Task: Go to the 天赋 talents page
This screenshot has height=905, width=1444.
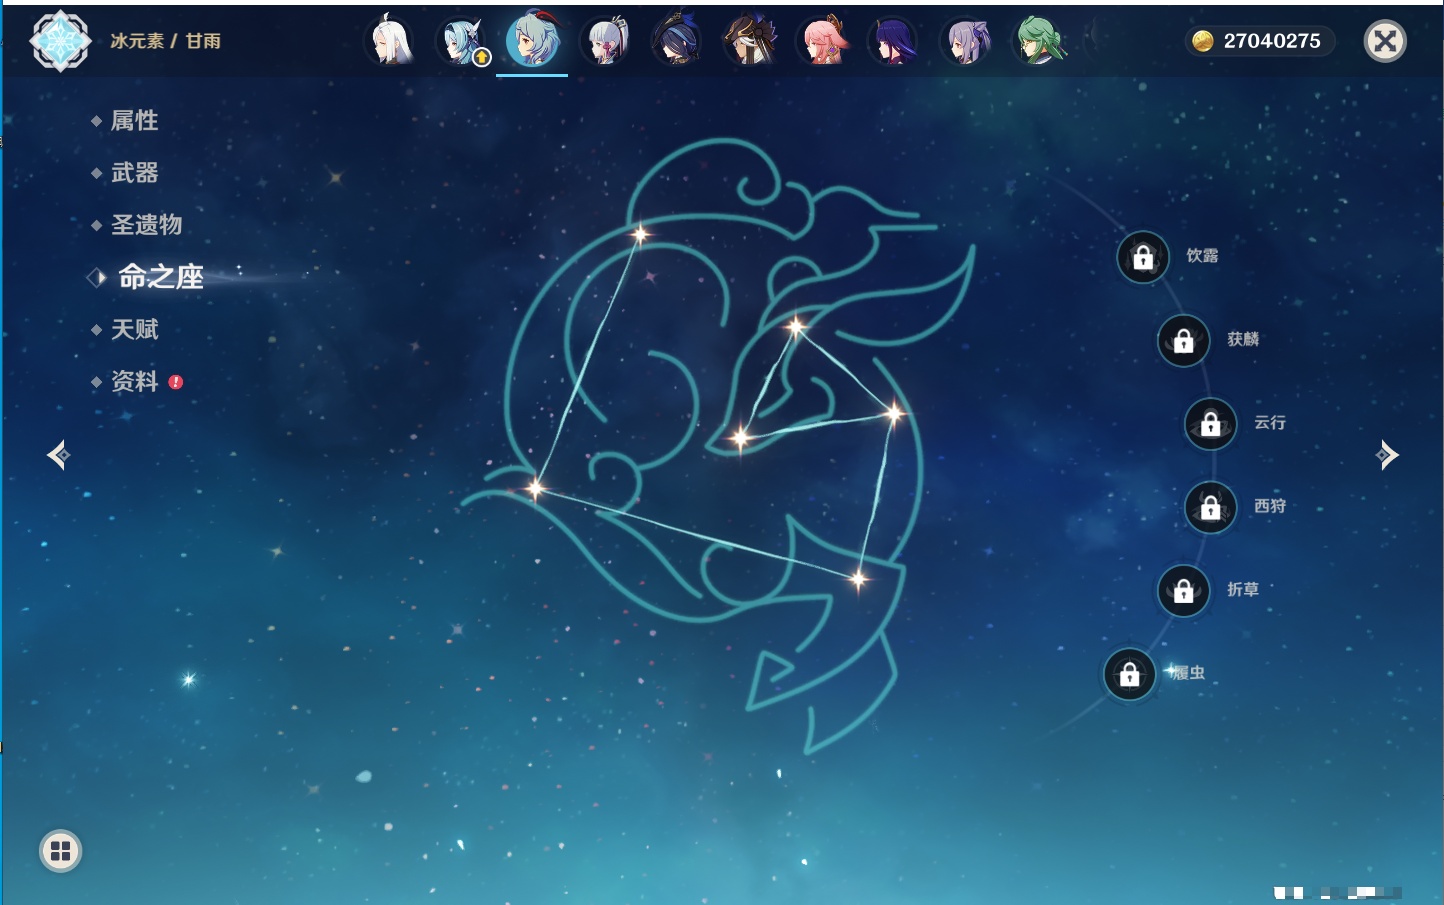Action: tap(134, 329)
